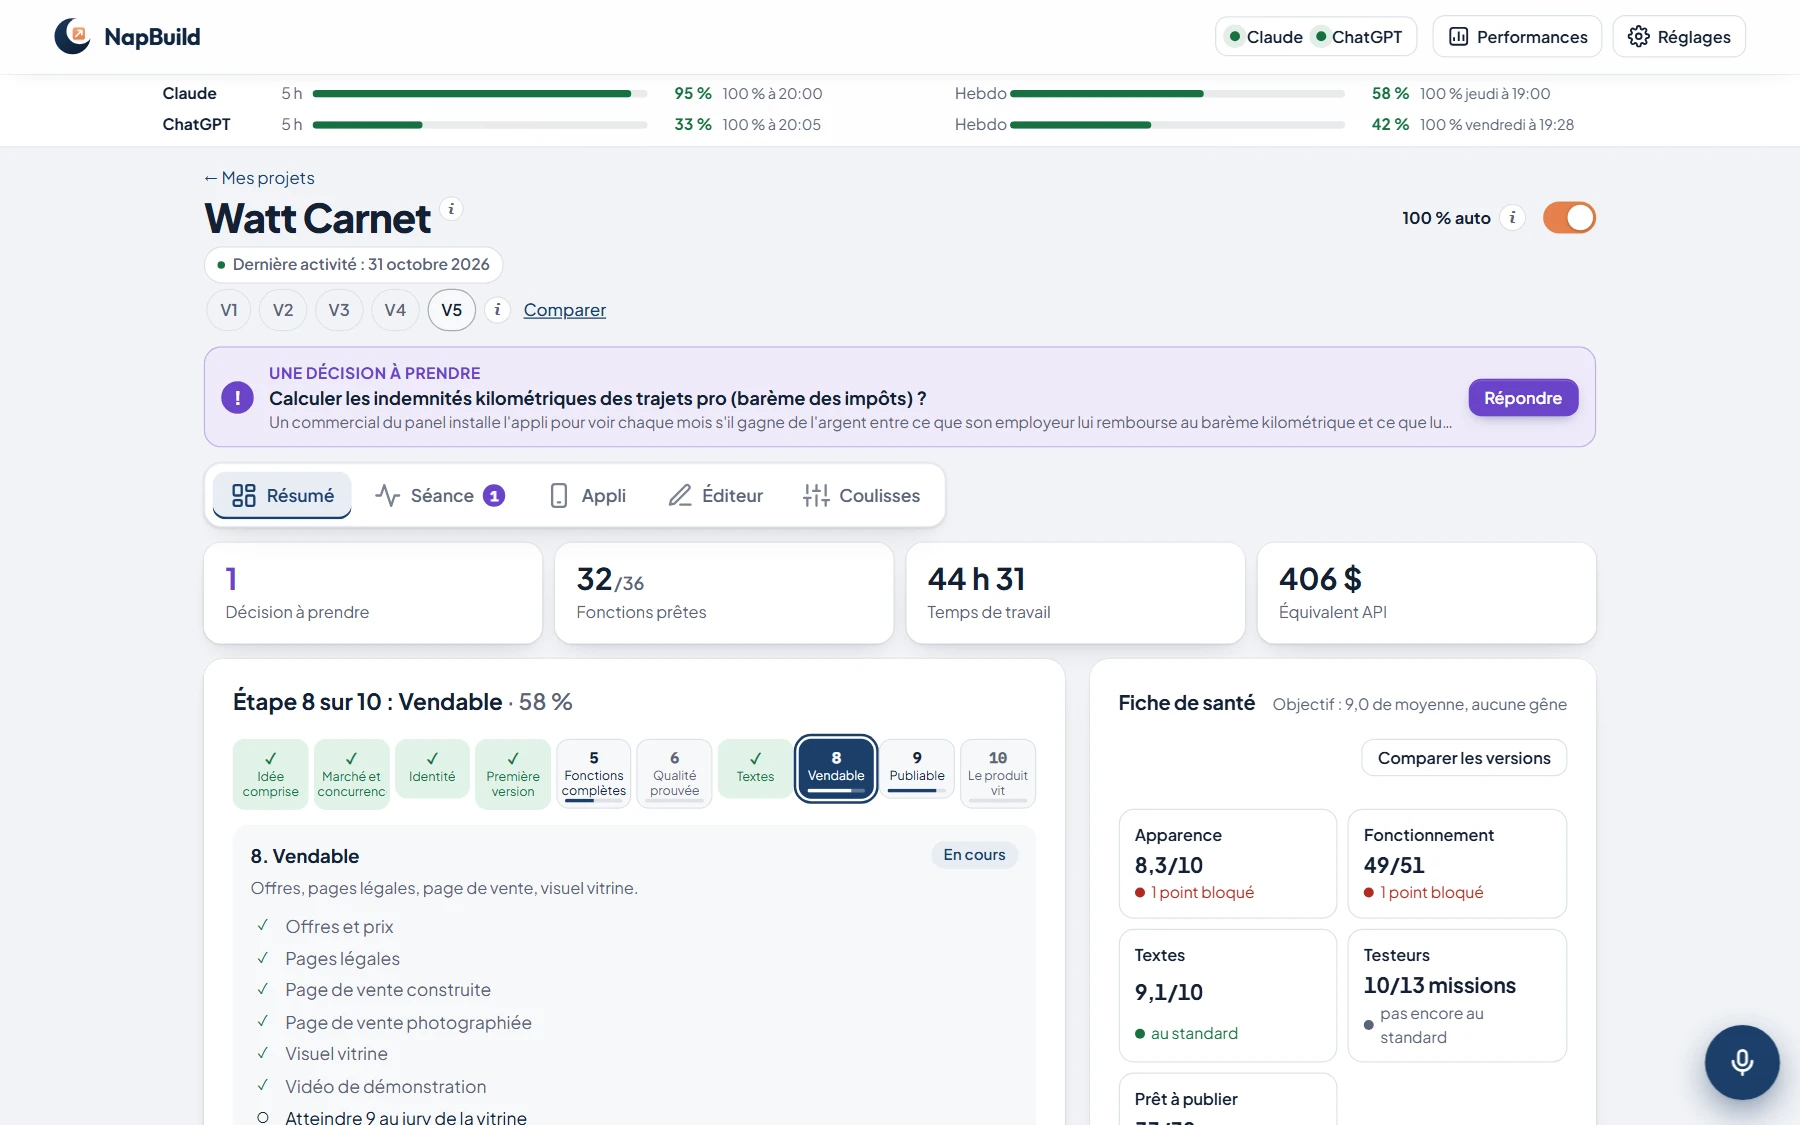This screenshot has height=1125, width=1800.
Task: Select step 9 Publiable
Action: [917, 769]
